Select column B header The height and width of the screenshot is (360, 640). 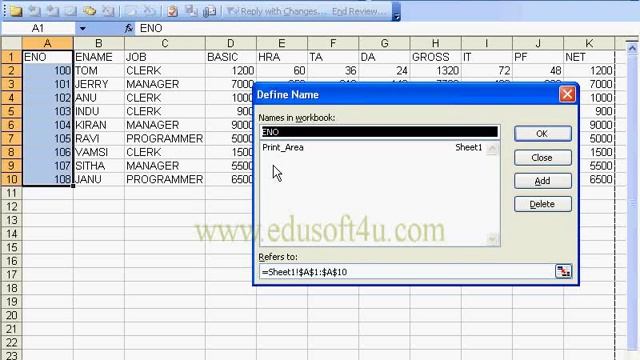point(99,43)
